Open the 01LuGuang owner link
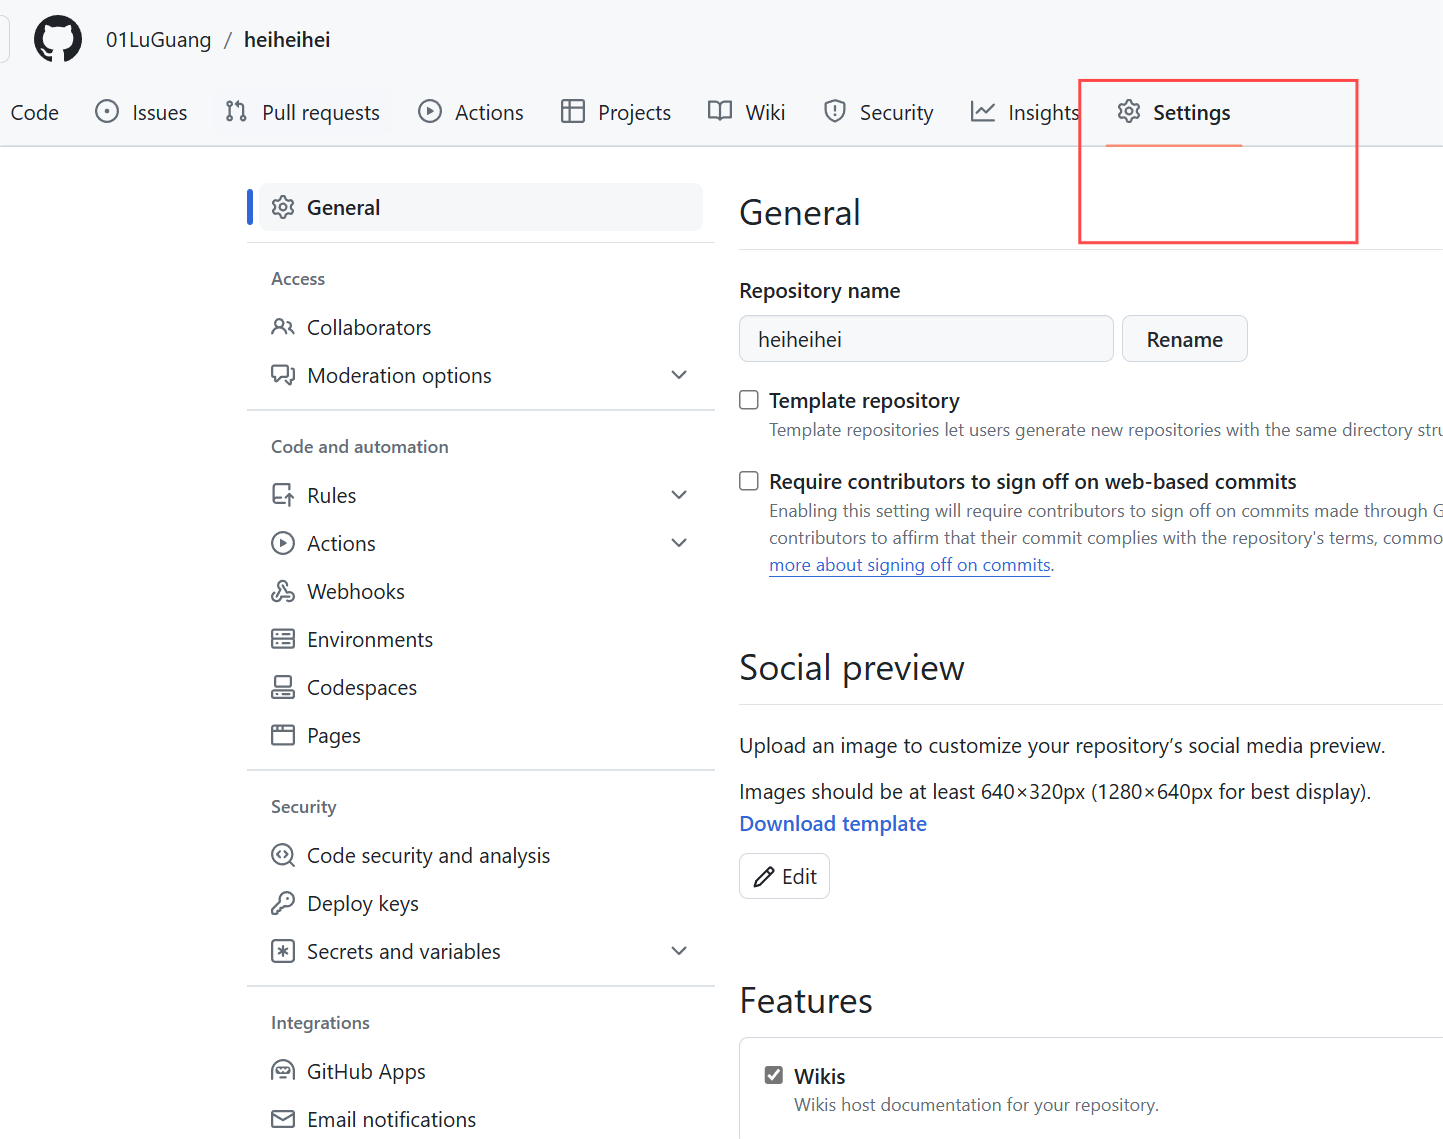This screenshot has height=1139, width=1443. (x=158, y=40)
